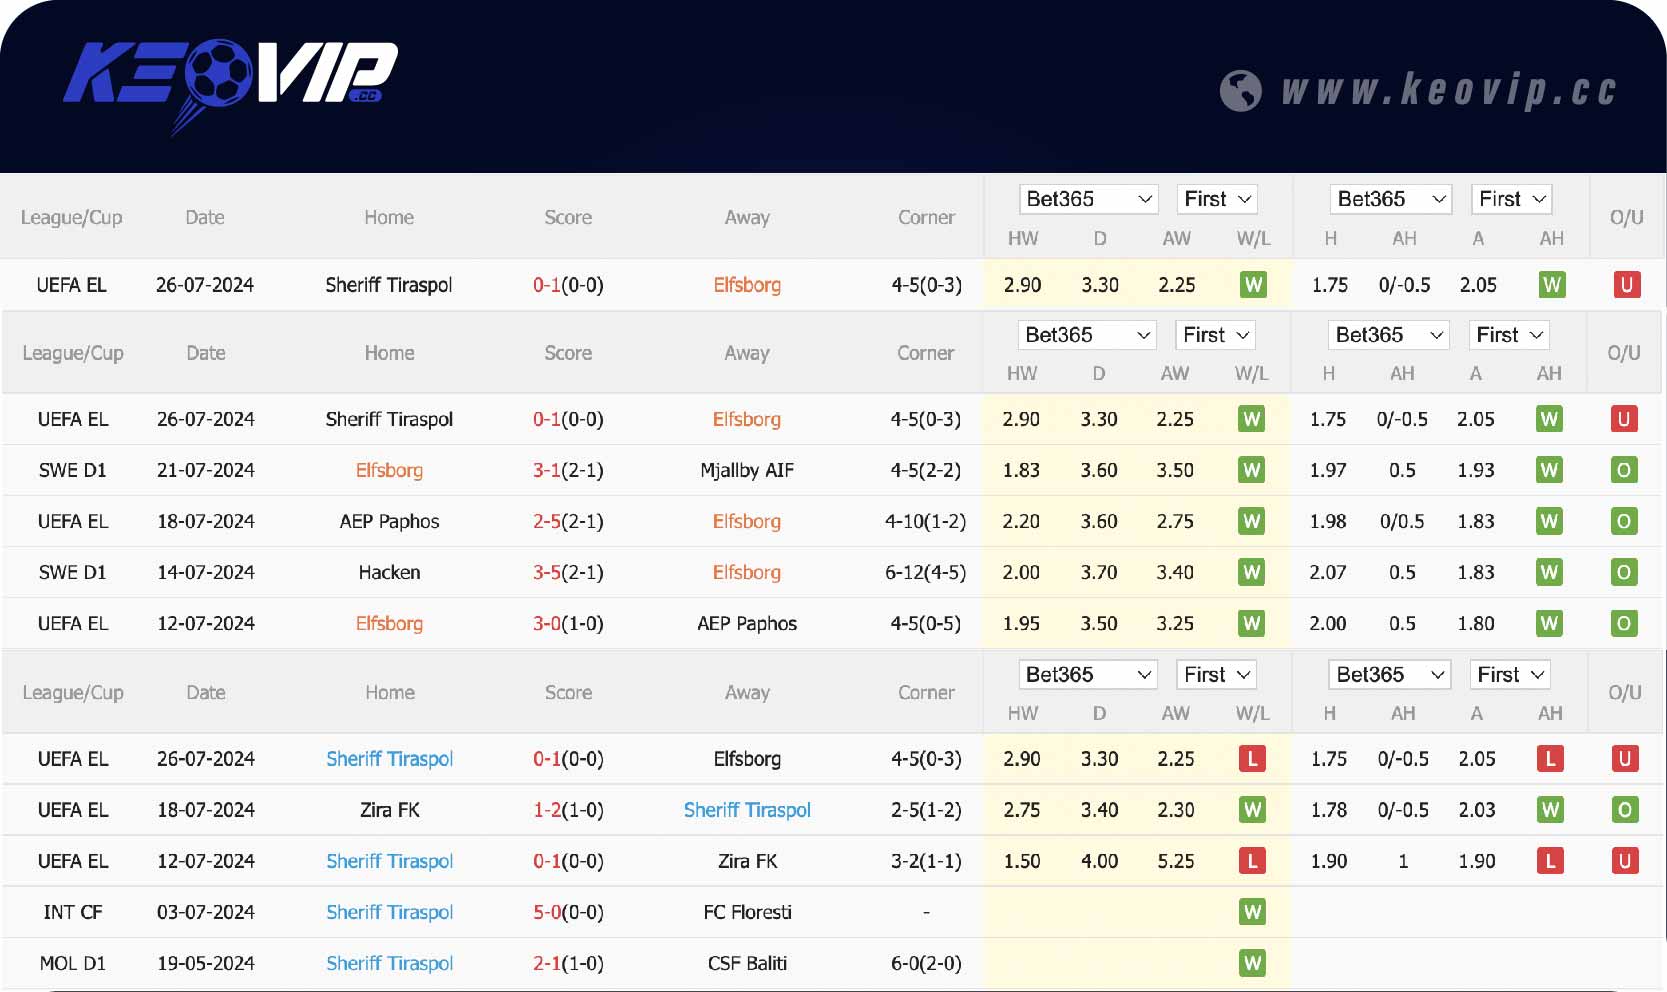
Task: Open the rightmost Bet365 dropdown in the bottom header
Action: 1389,675
